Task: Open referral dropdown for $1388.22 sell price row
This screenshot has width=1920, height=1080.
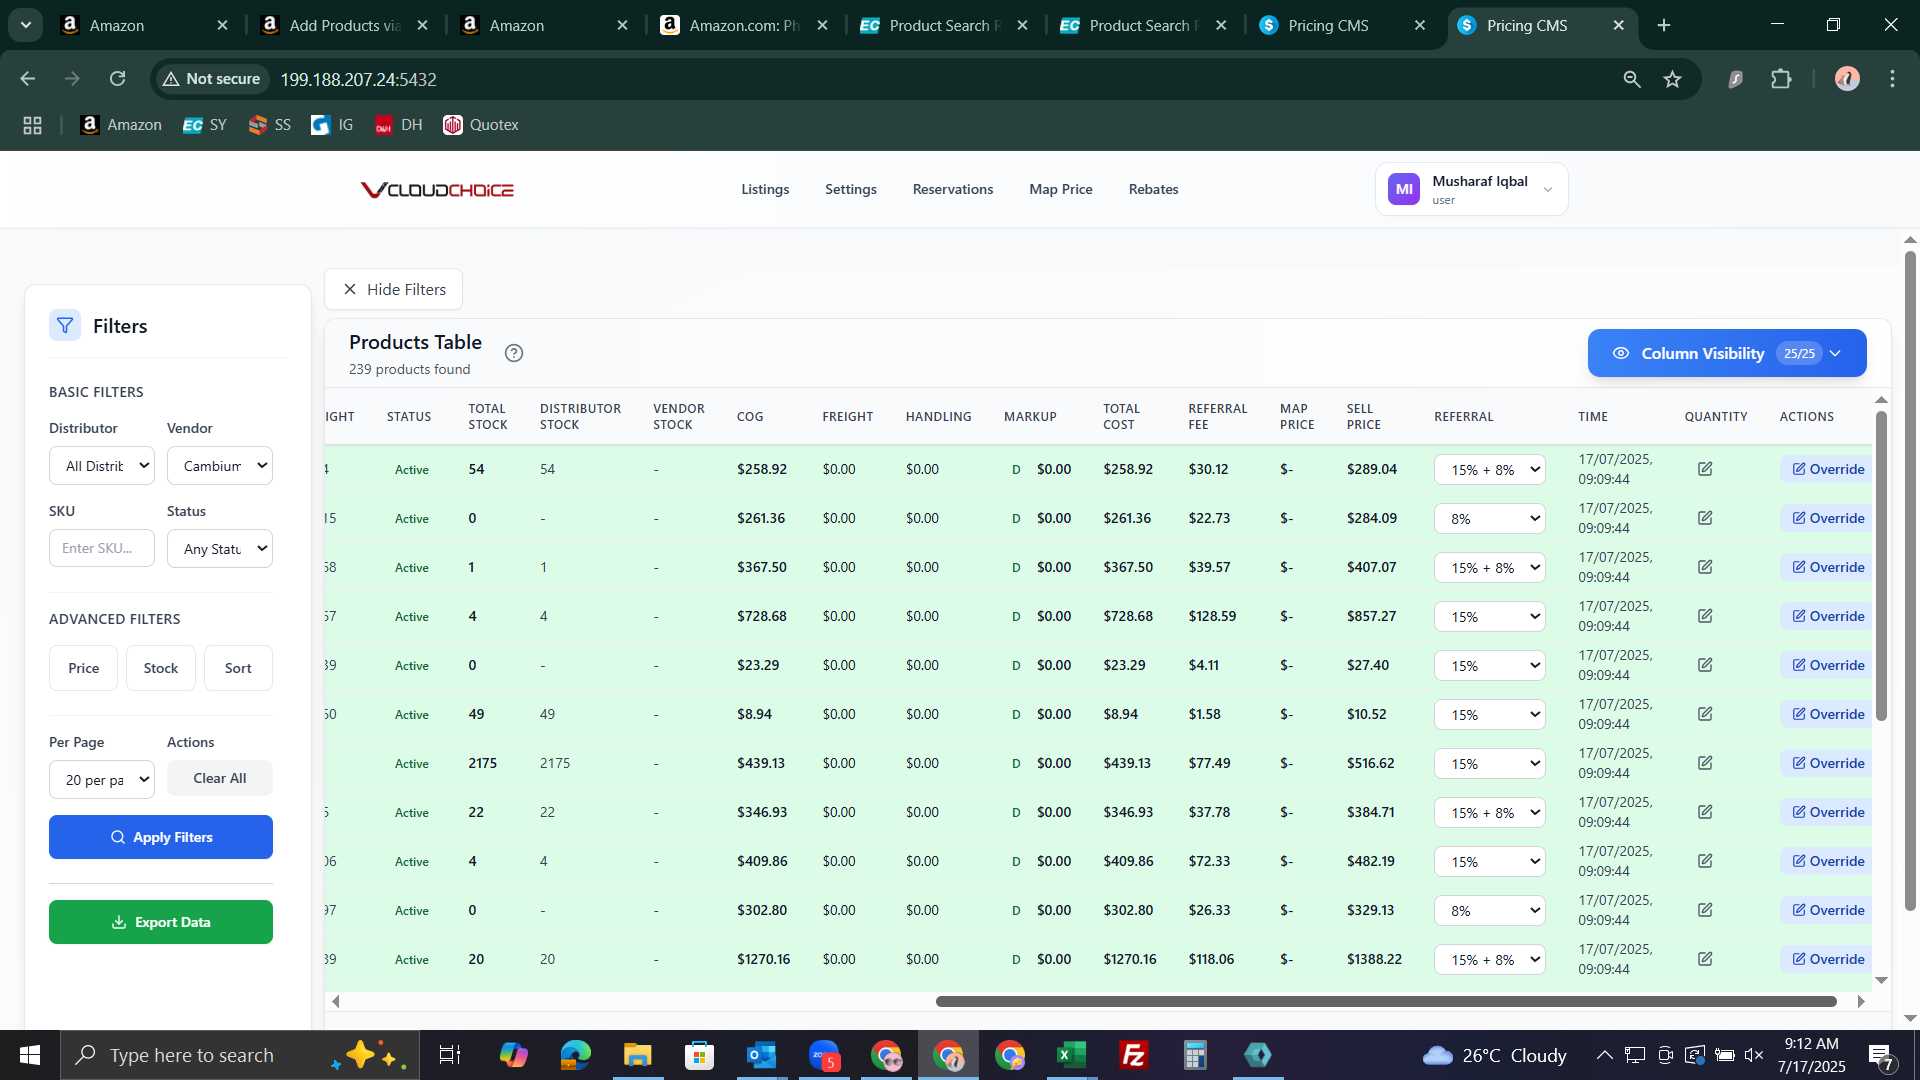Action: [x=1490, y=960]
